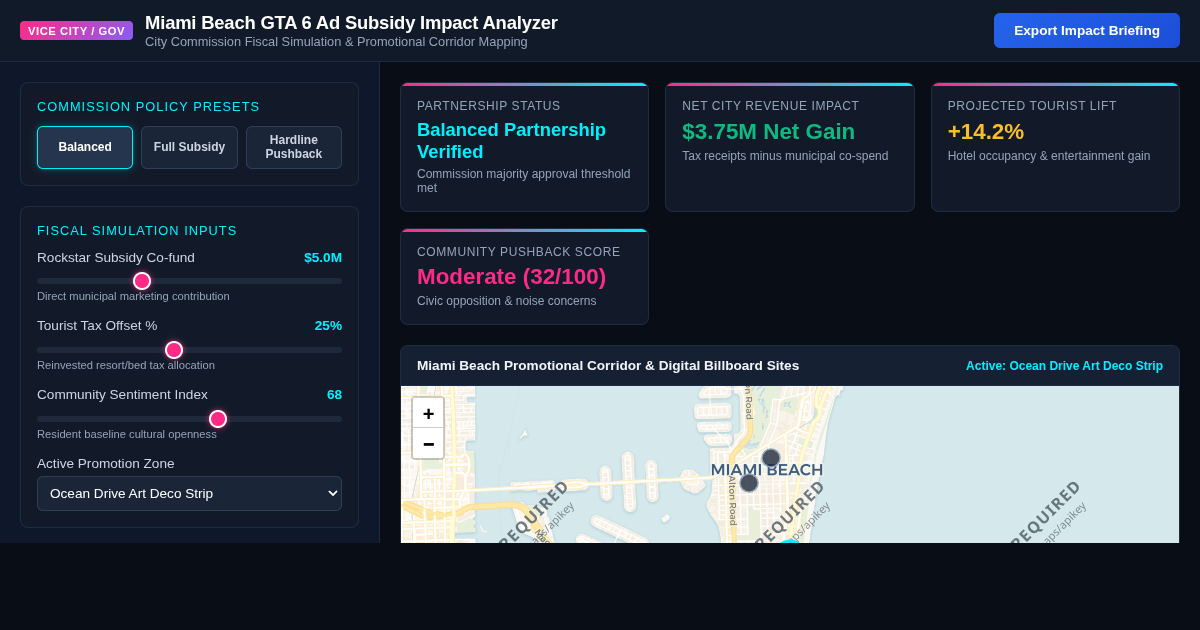Click 'Tax receipts minus municipal co-spend' text
The width and height of the screenshot is (1200, 630).
(x=785, y=156)
